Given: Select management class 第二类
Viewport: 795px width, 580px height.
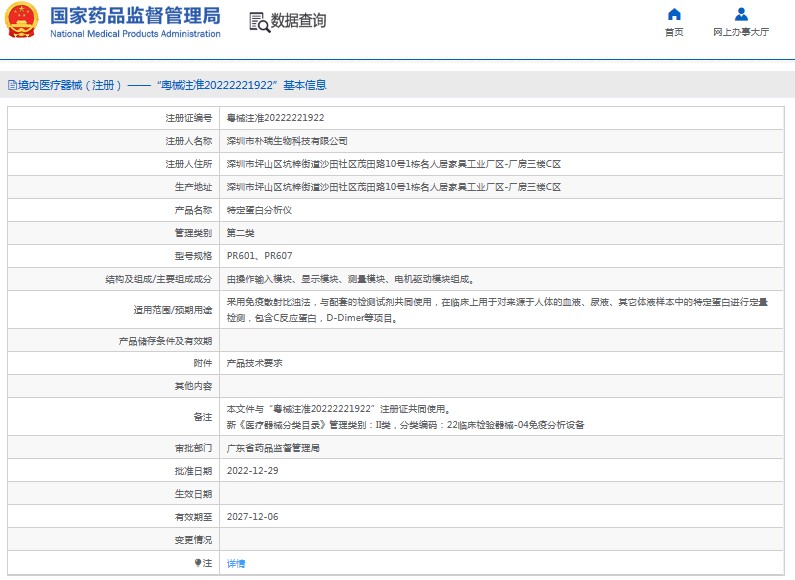Looking at the screenshot, I should pos(240,233).
